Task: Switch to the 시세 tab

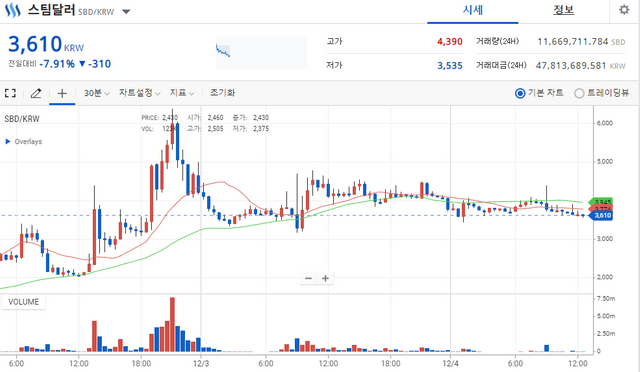Action: pyautogui.click(x=473, y=10)
